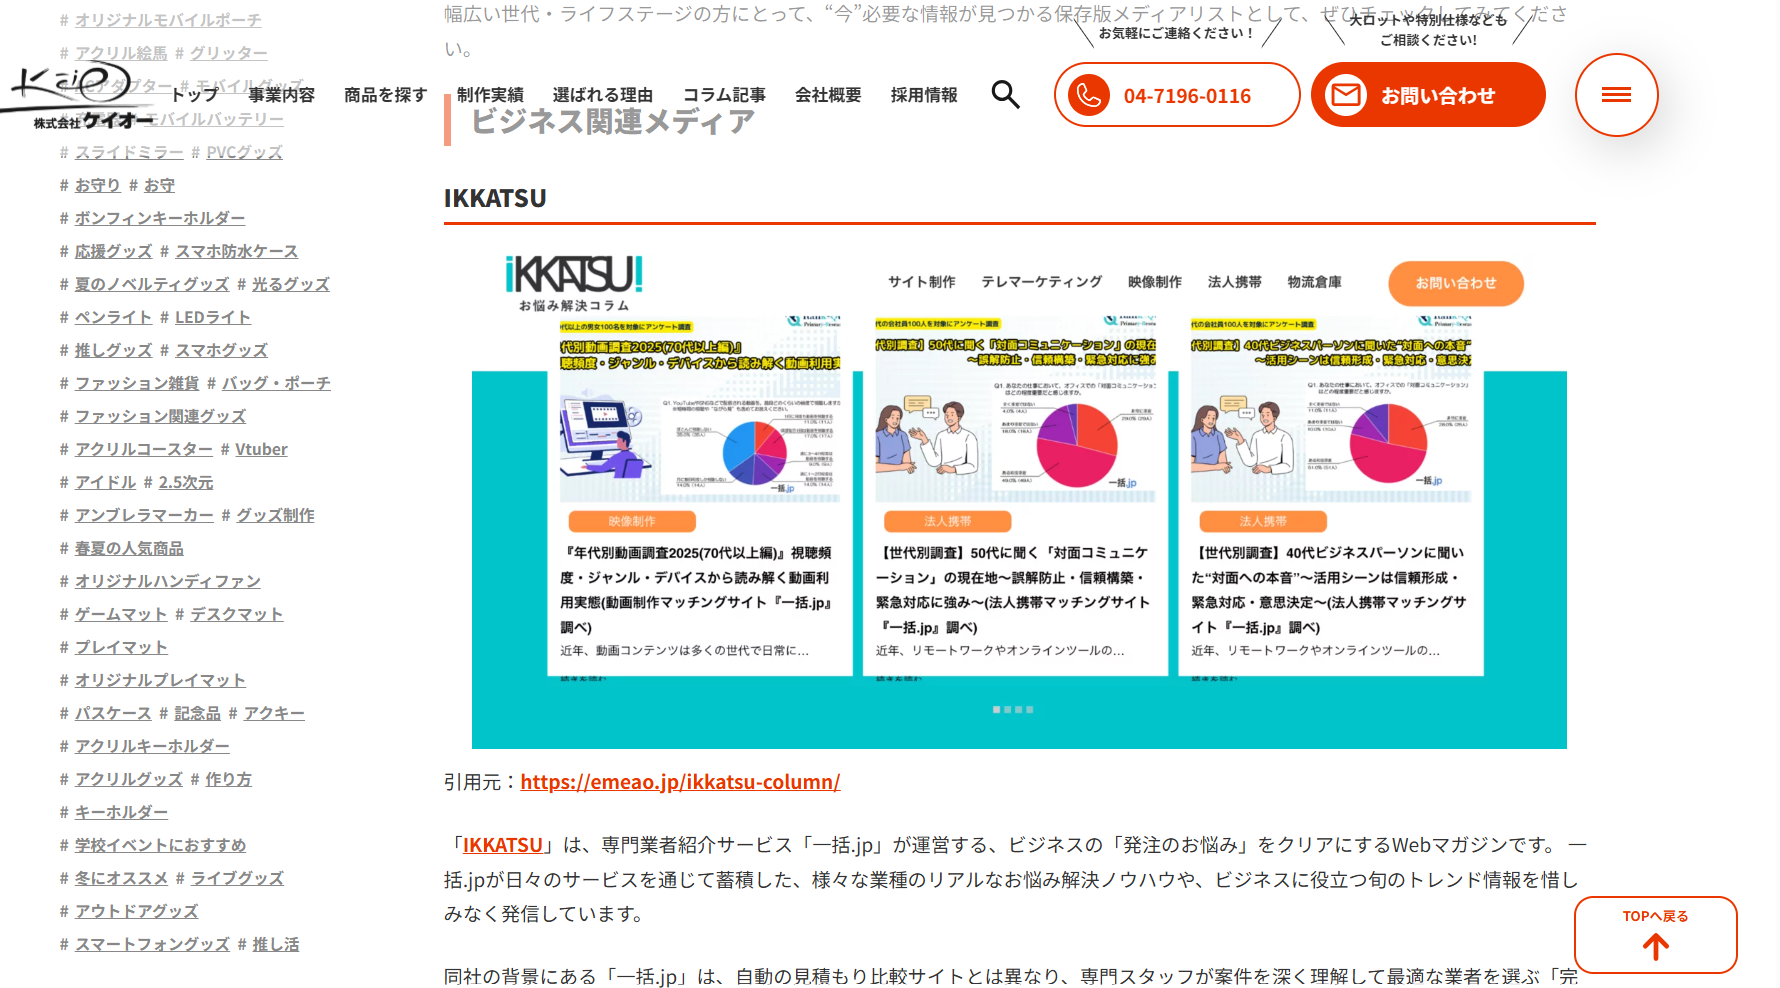Open the オリジナルプレイマット tag
This screenshot has height=988, width=1780.
(x=160, y=680)
